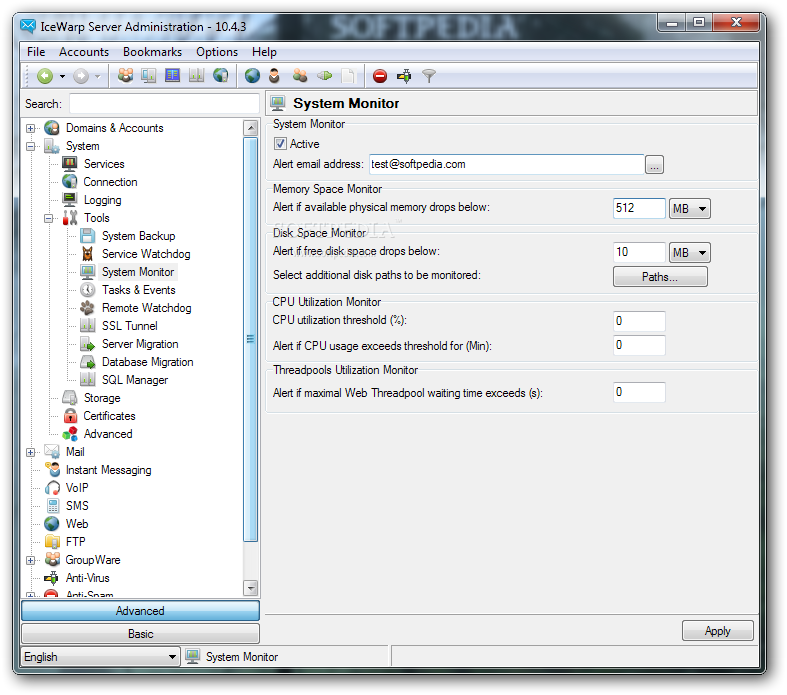This screenshot has width=787, height=695.
Task: Collapse the System tree node
Action: point(31,147)
